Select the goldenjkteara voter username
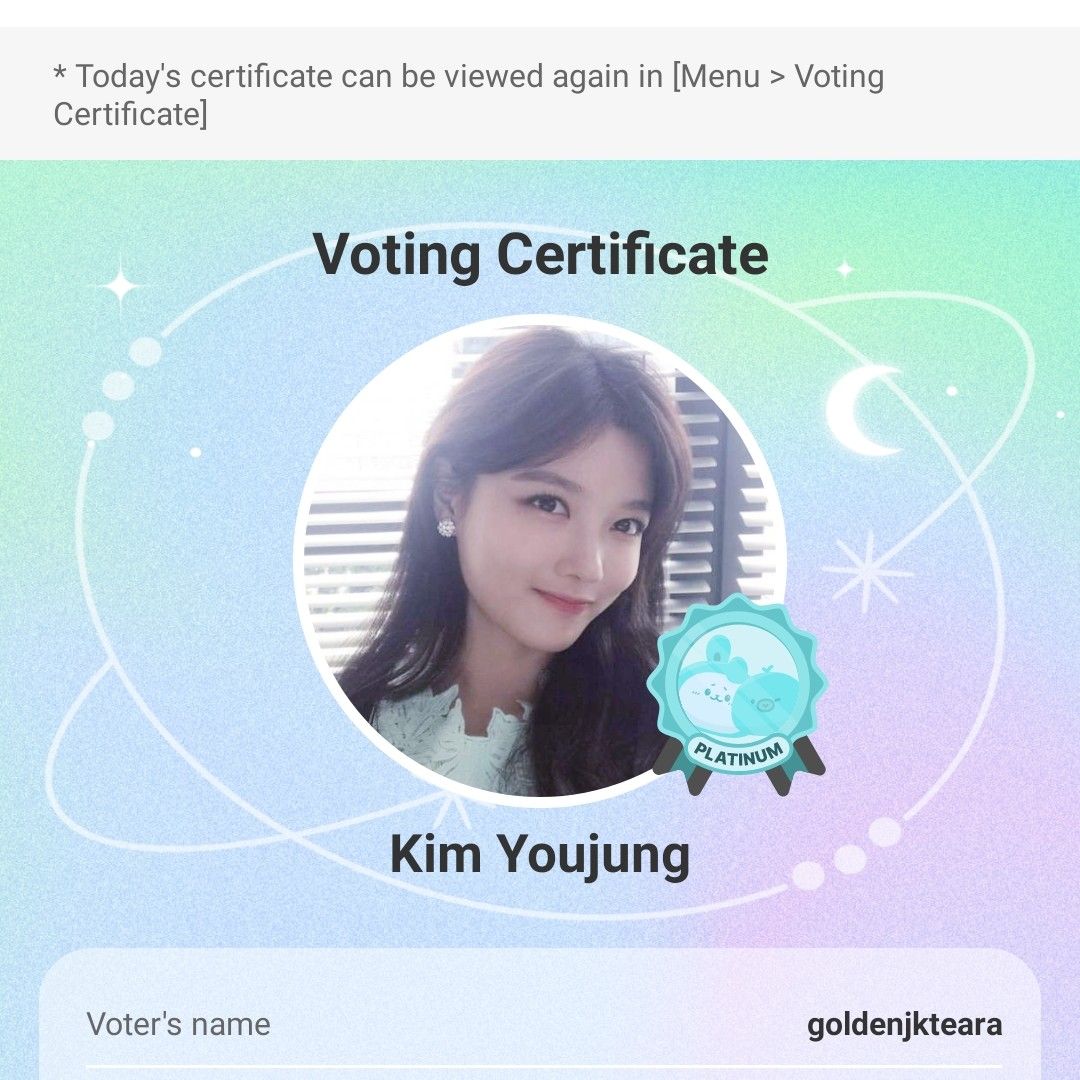Screen dimensions: 1080x1080 pos(904,1025)
